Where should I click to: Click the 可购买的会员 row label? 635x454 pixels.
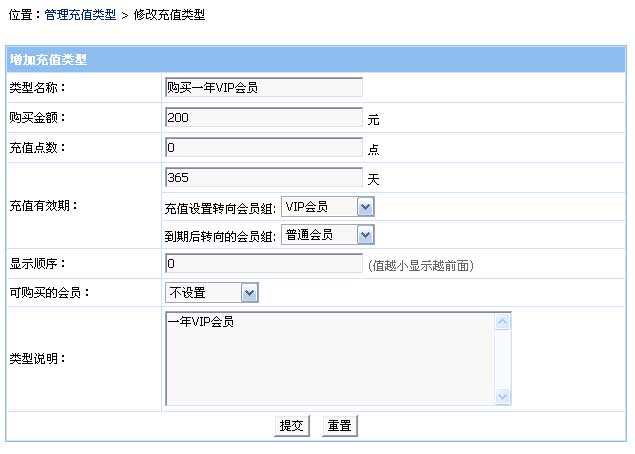pos(43,293)
